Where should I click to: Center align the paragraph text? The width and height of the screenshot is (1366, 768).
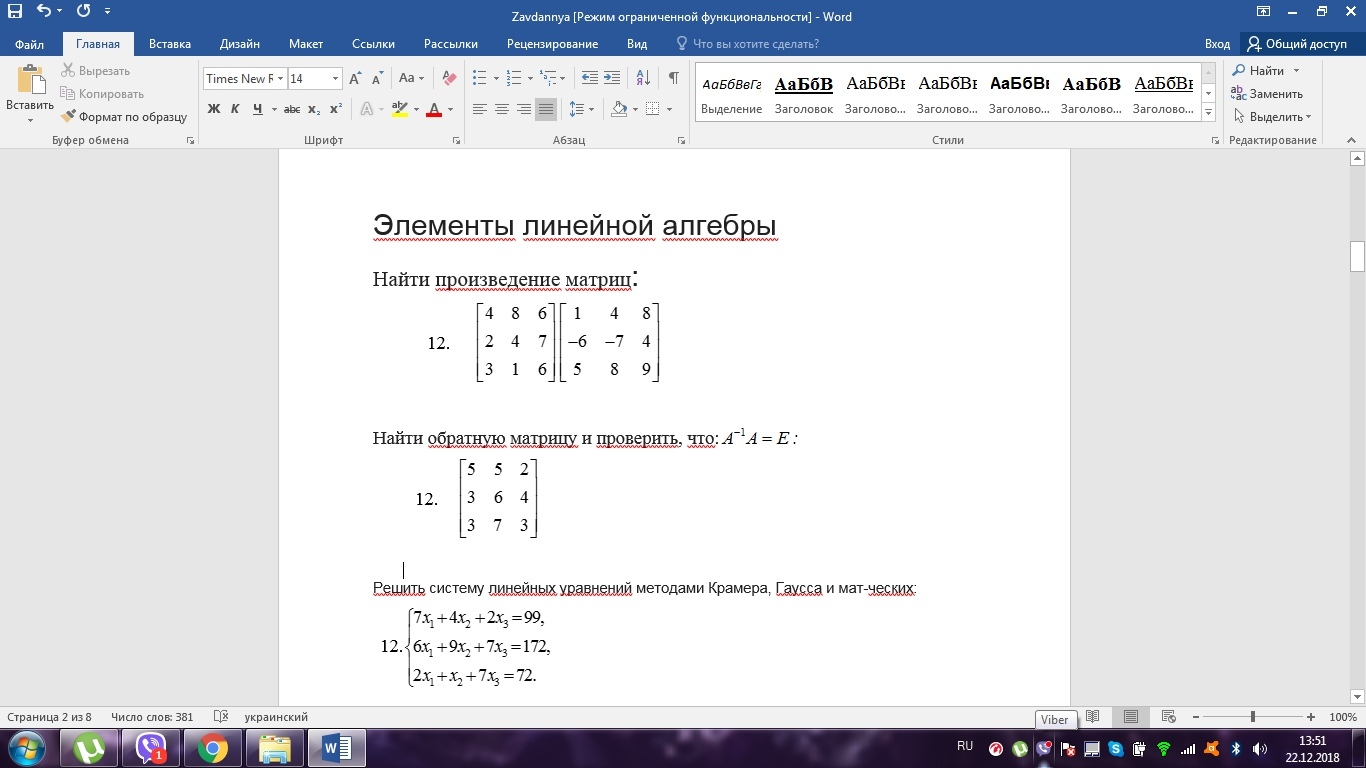click(502, 109)
